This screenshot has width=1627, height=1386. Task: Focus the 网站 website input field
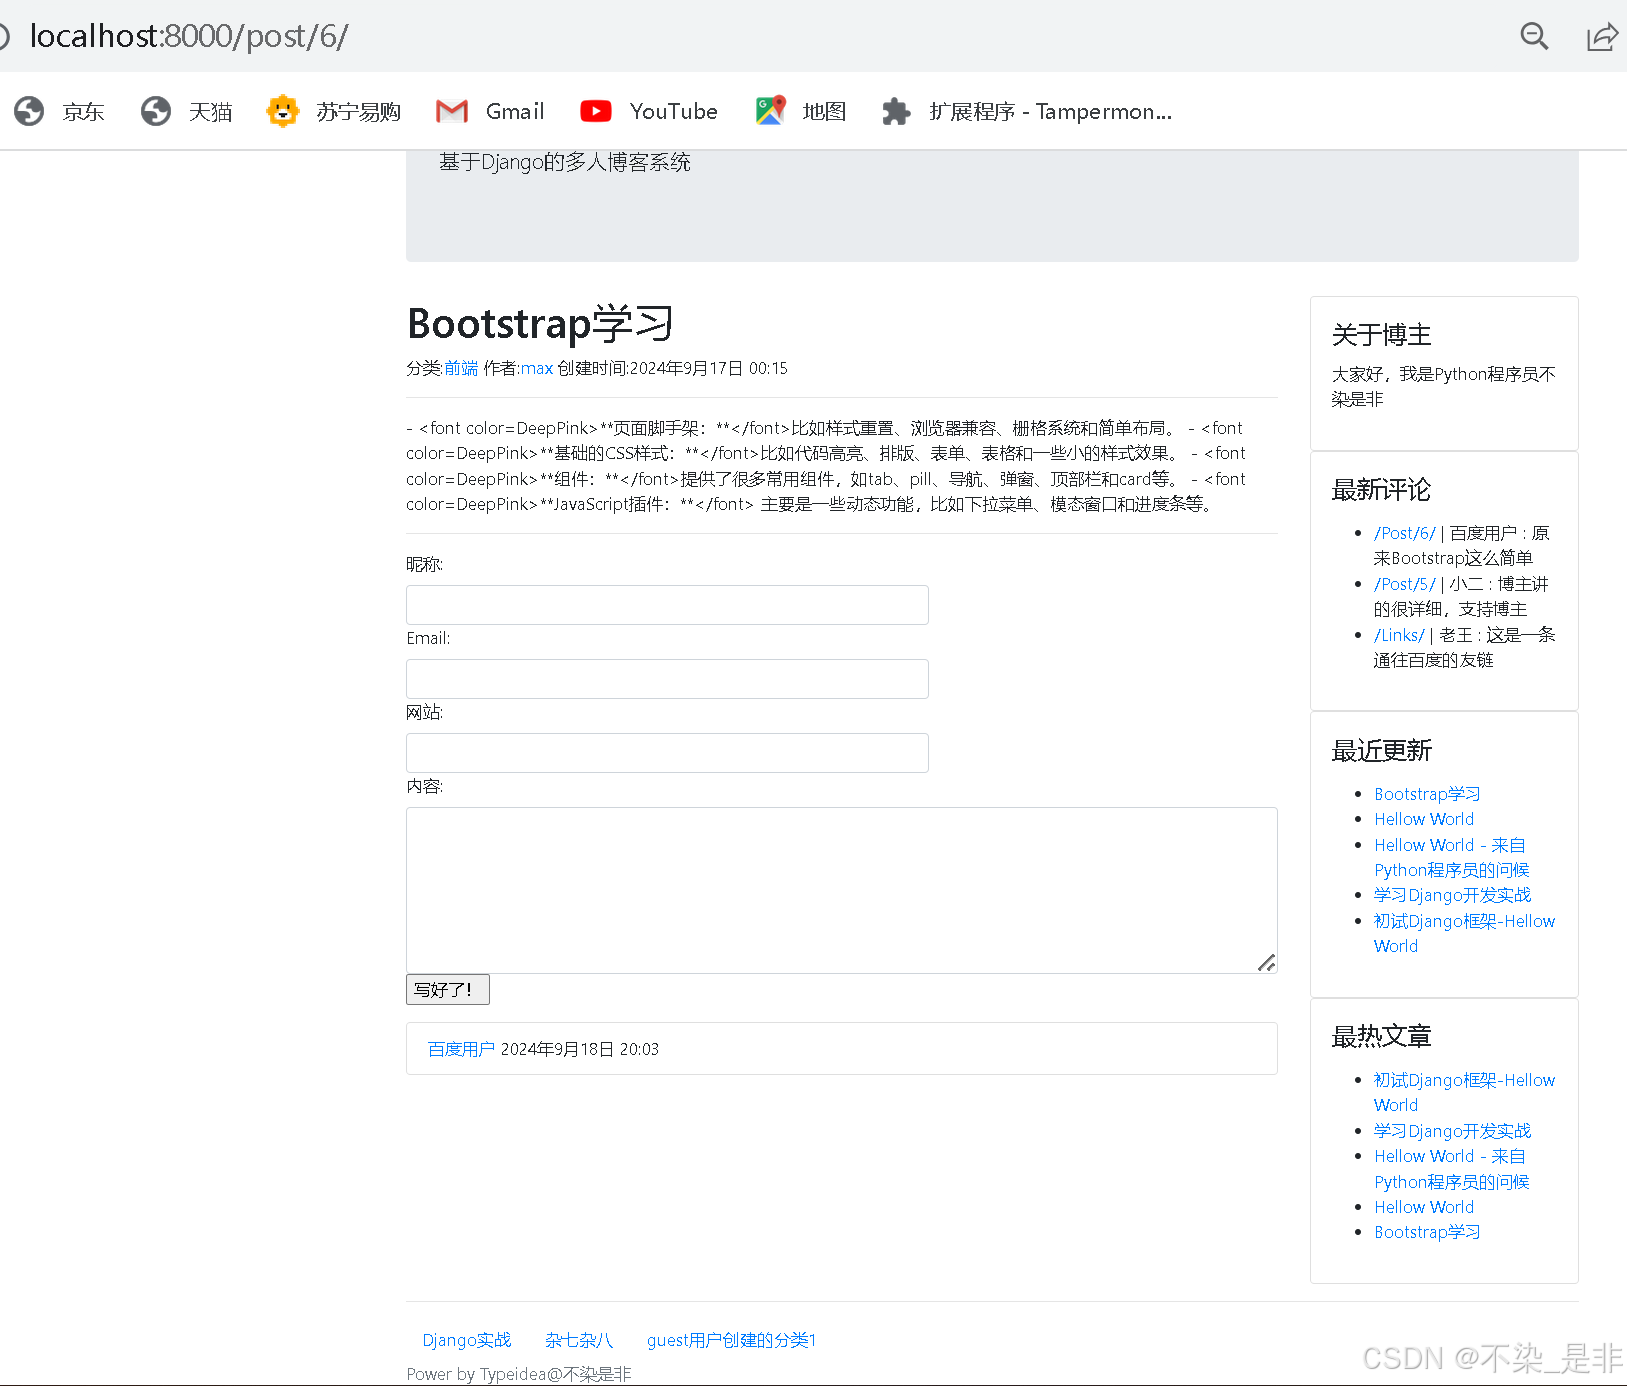(667, 753)
